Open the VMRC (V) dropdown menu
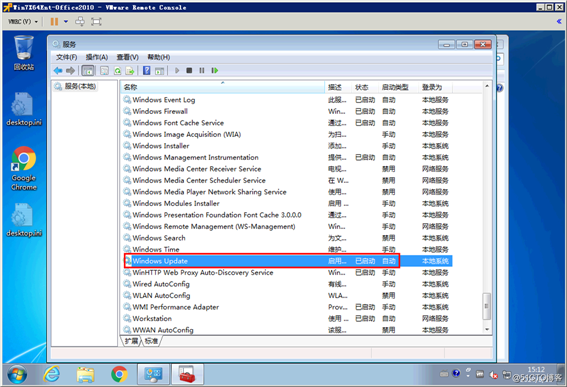567x387 pixels. tap(23, 22)
